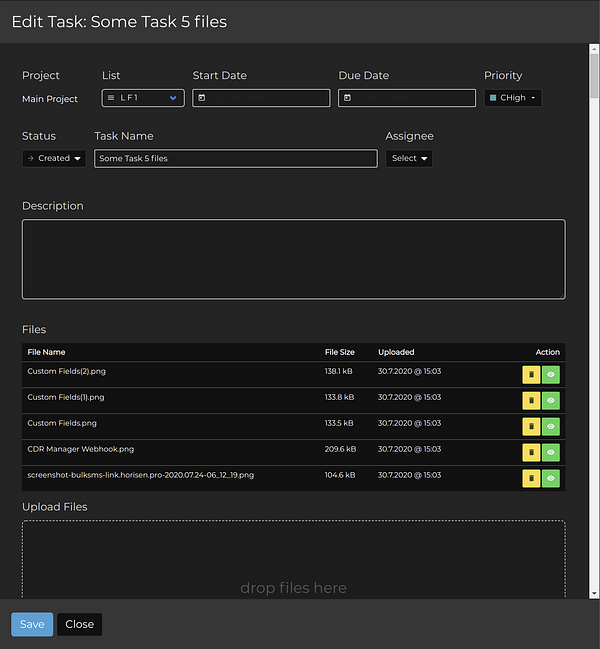Delete the Custom Fields(2).png file
The width and height of the screenshot is (600, 649).
click(530, 374)
